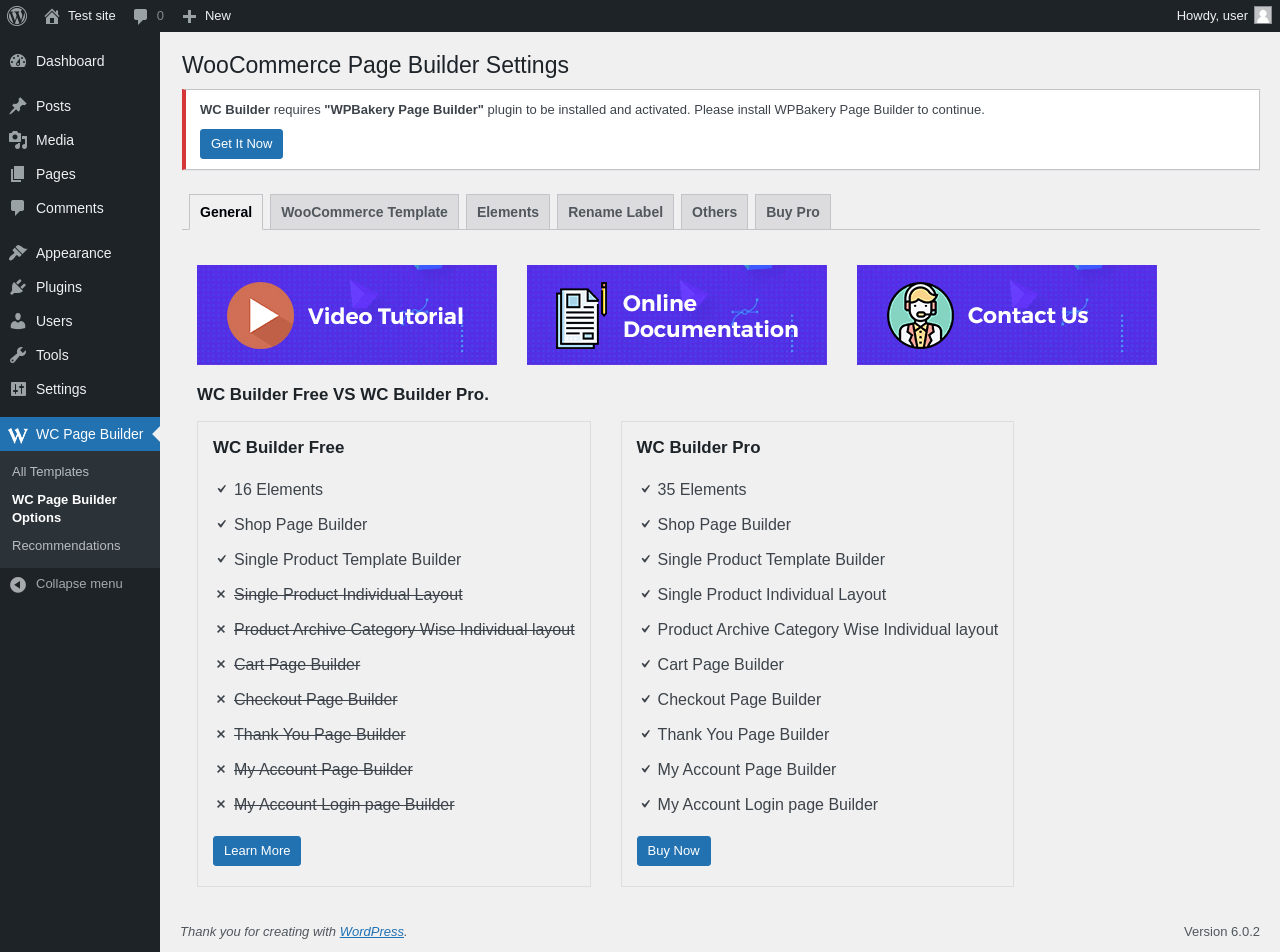The height and width of the screenshot is (952, 1280).
Task: Click the Pages icon in sidebar
Action: (18, 174)
